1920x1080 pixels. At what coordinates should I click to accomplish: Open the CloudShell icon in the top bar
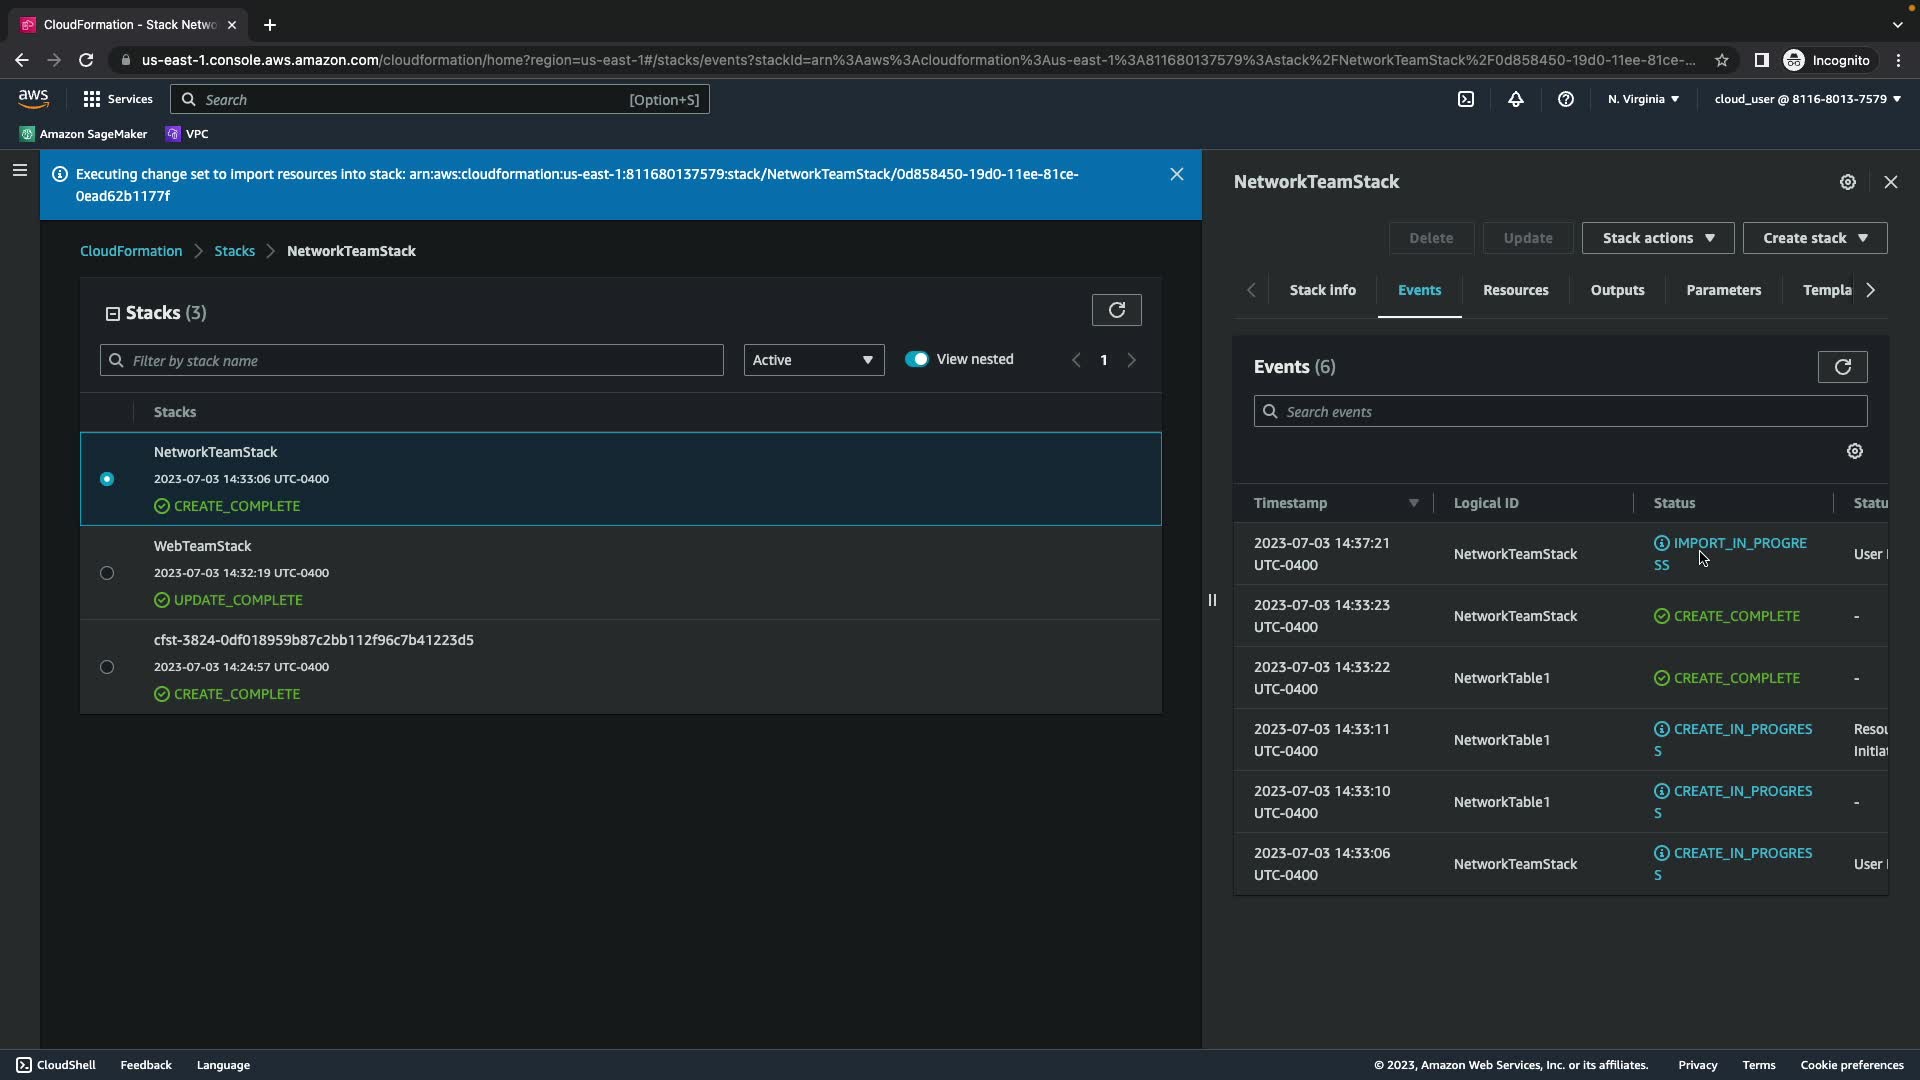coord(1465,99)
